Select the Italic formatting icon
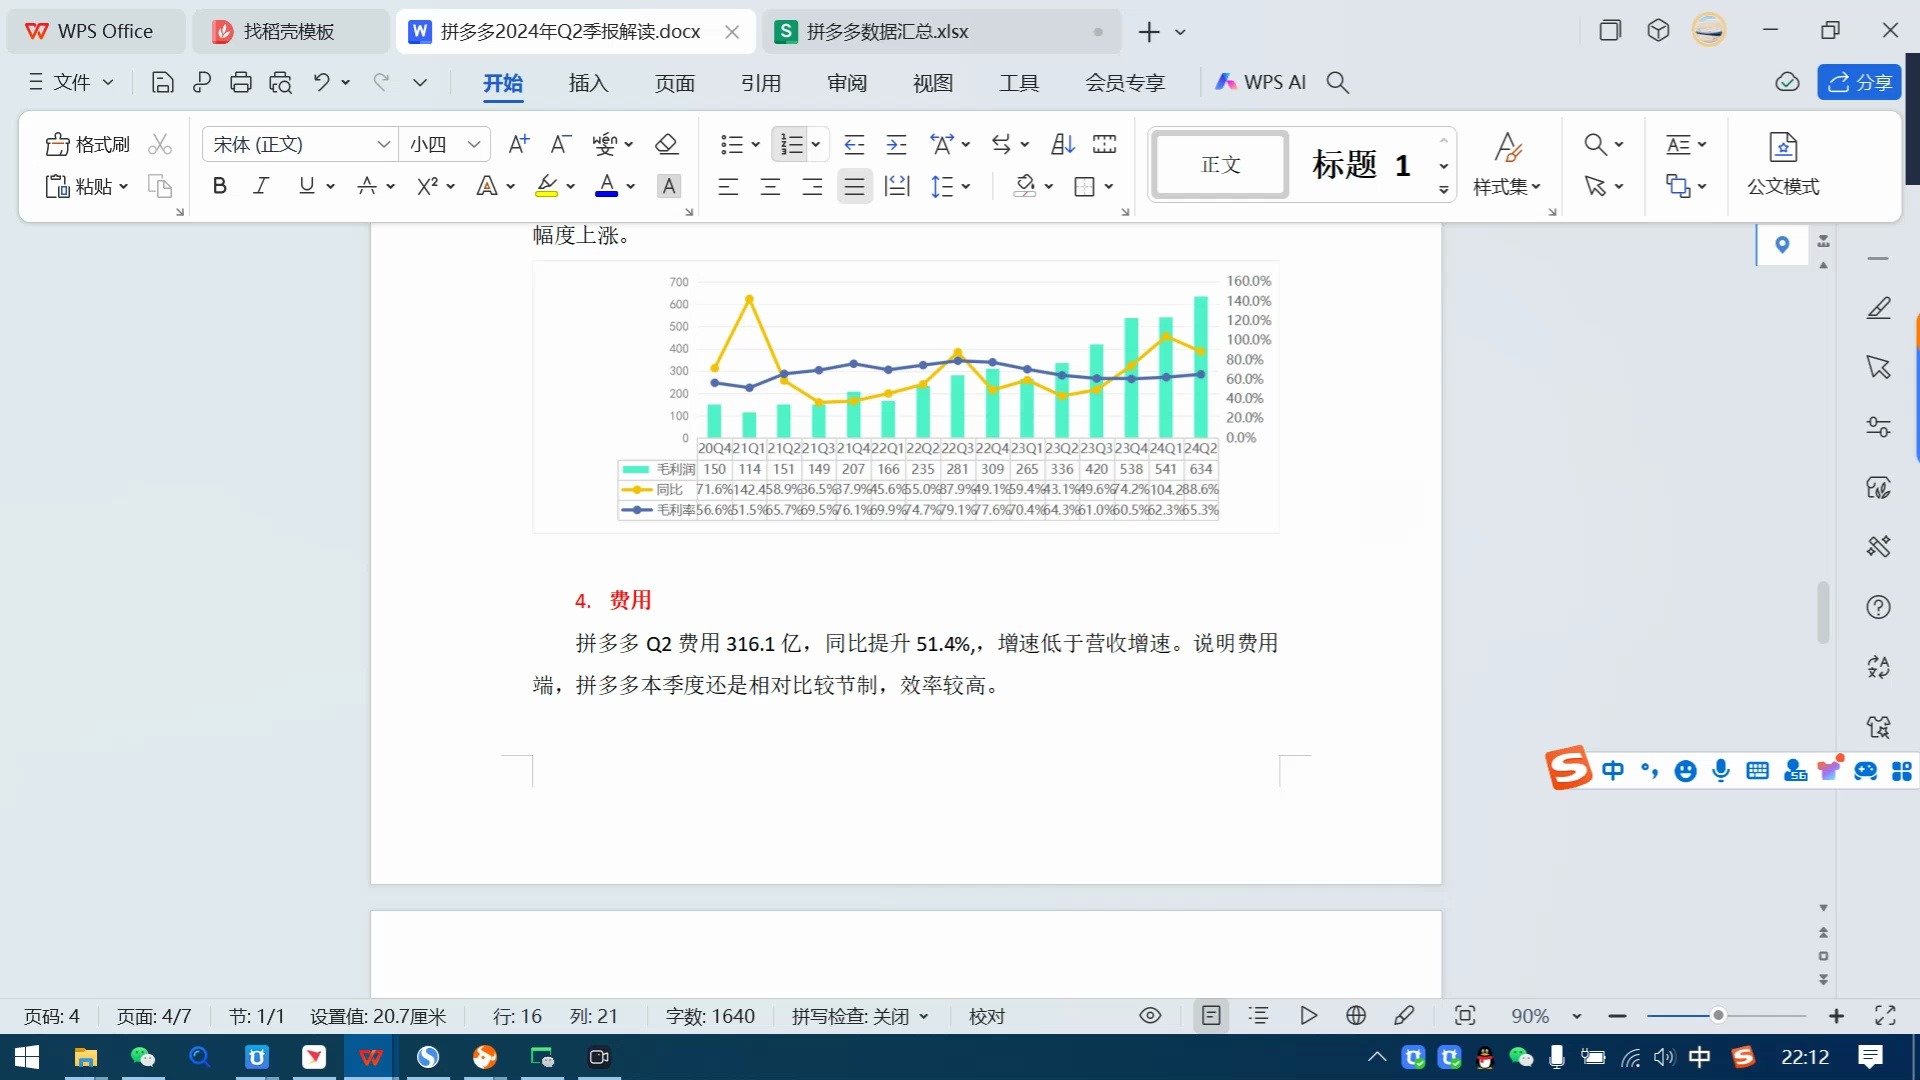 point(260,186)
